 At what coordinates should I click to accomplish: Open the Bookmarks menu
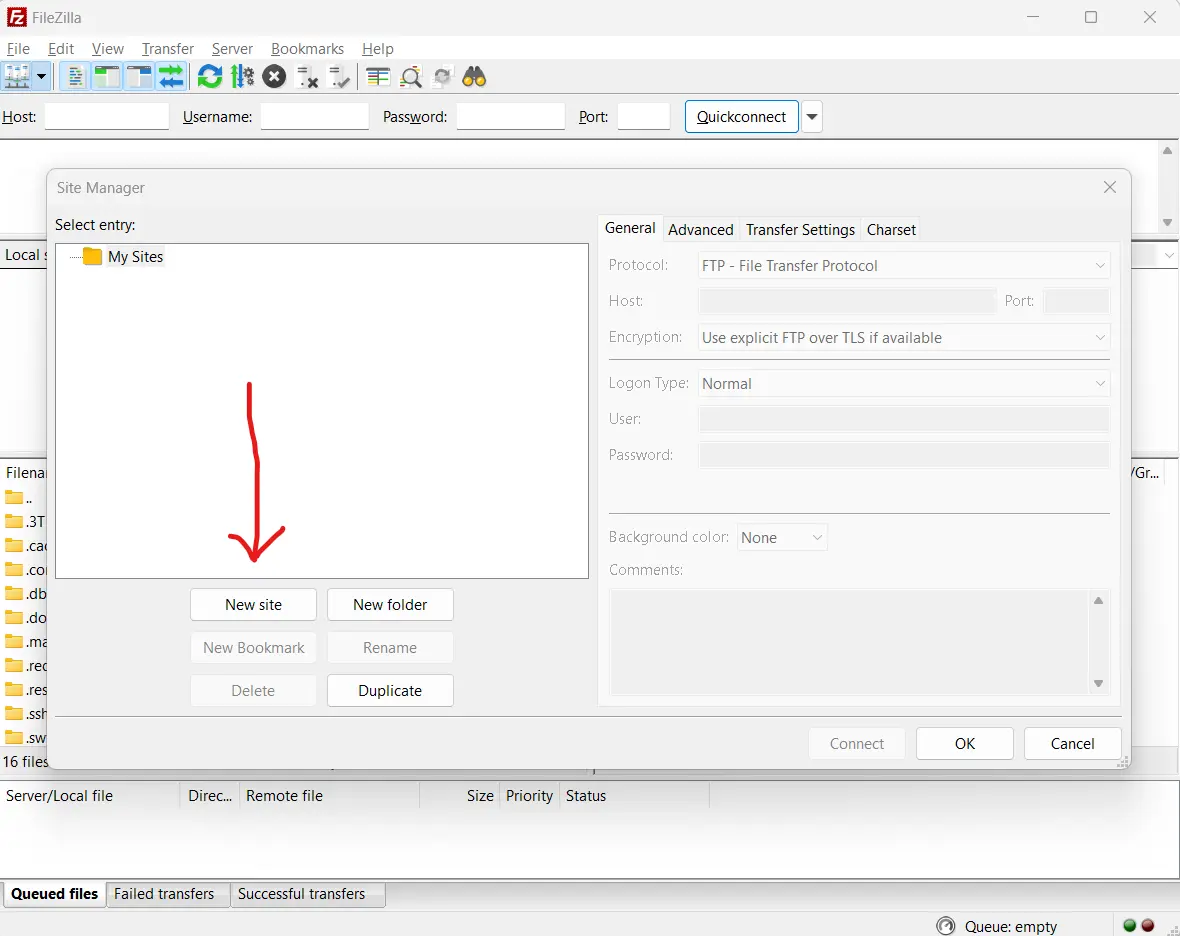307,49
